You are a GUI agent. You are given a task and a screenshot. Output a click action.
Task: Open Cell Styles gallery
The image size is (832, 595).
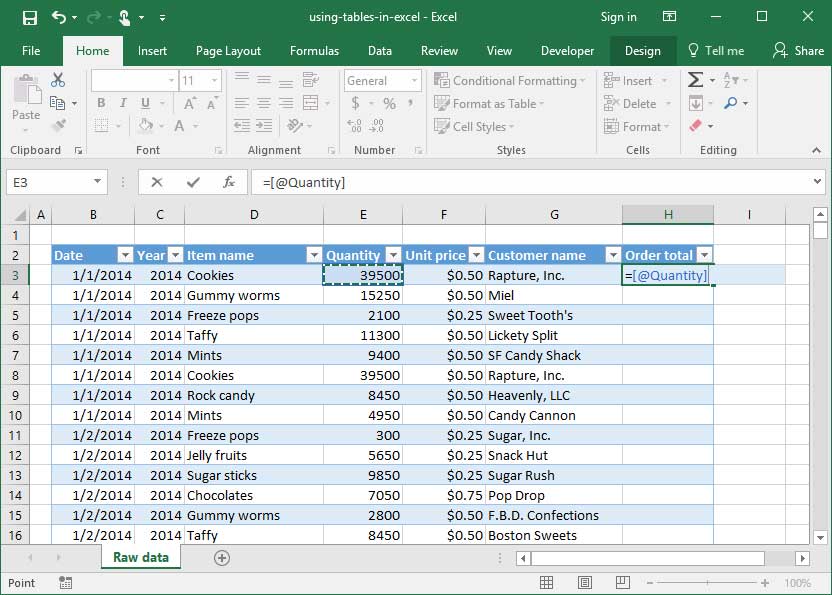click(x=474, y=126)
